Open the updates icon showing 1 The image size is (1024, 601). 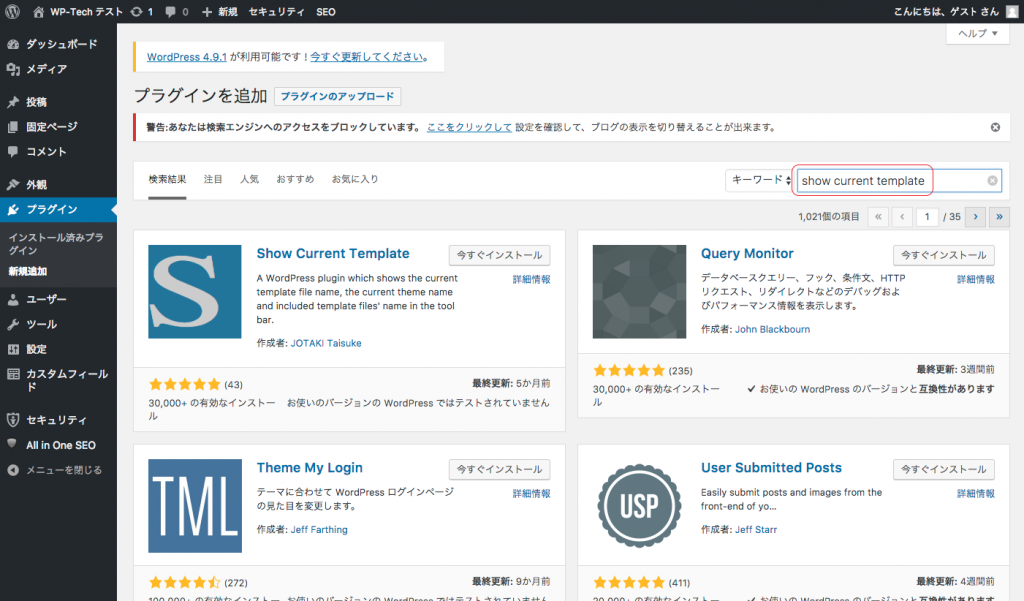click(141, 12)
